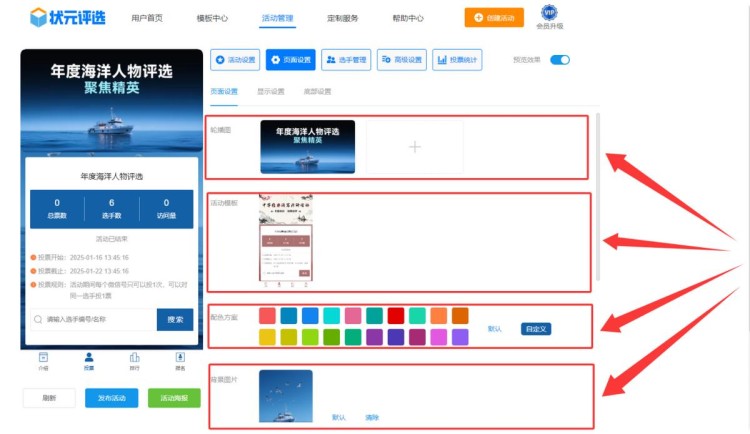This screenshot has height=434, width=750.
Task: Select the 投票 person icon in preview
Action: tap(89, 357)
